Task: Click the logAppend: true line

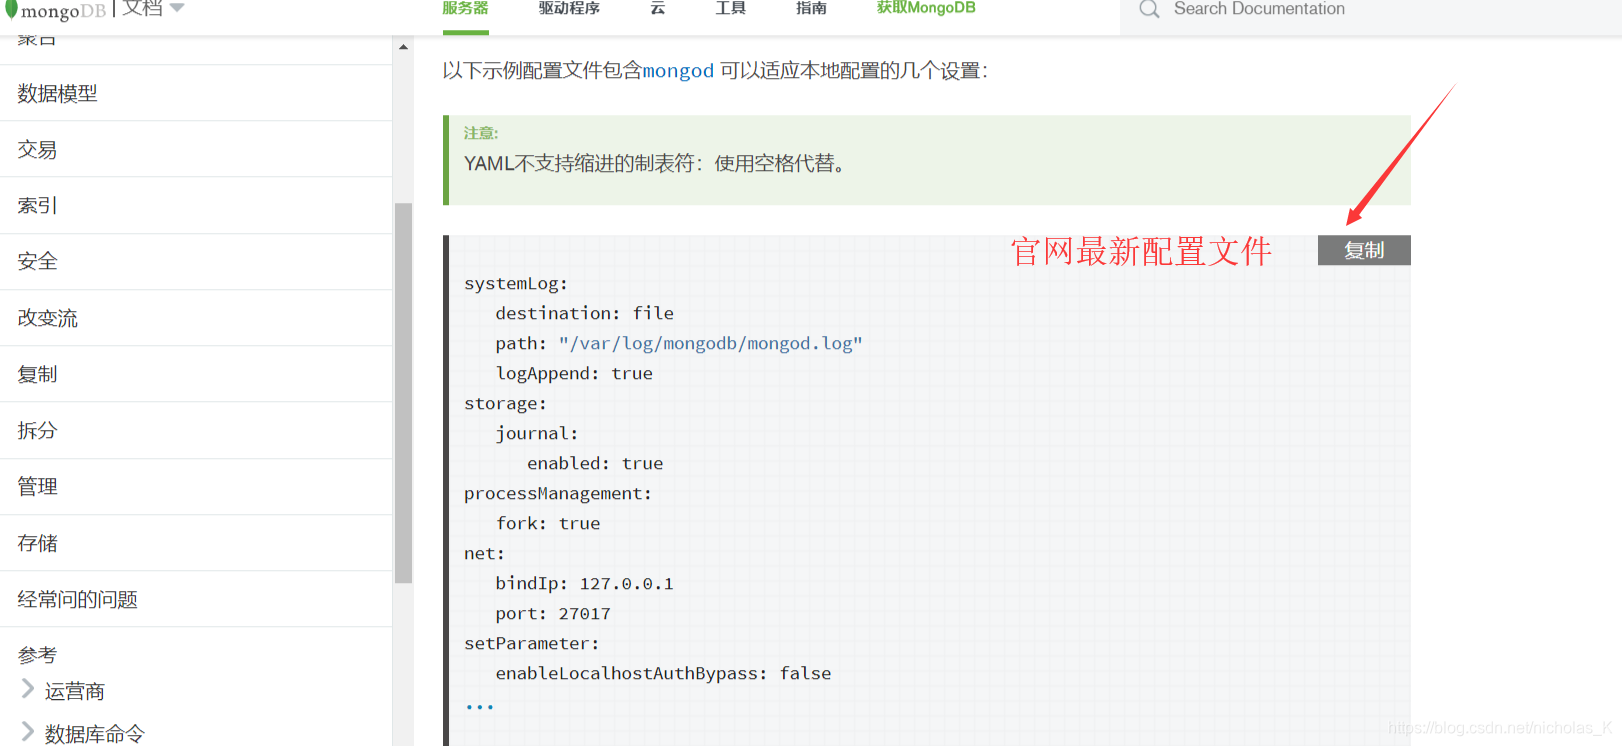Action: coord(574,373)
